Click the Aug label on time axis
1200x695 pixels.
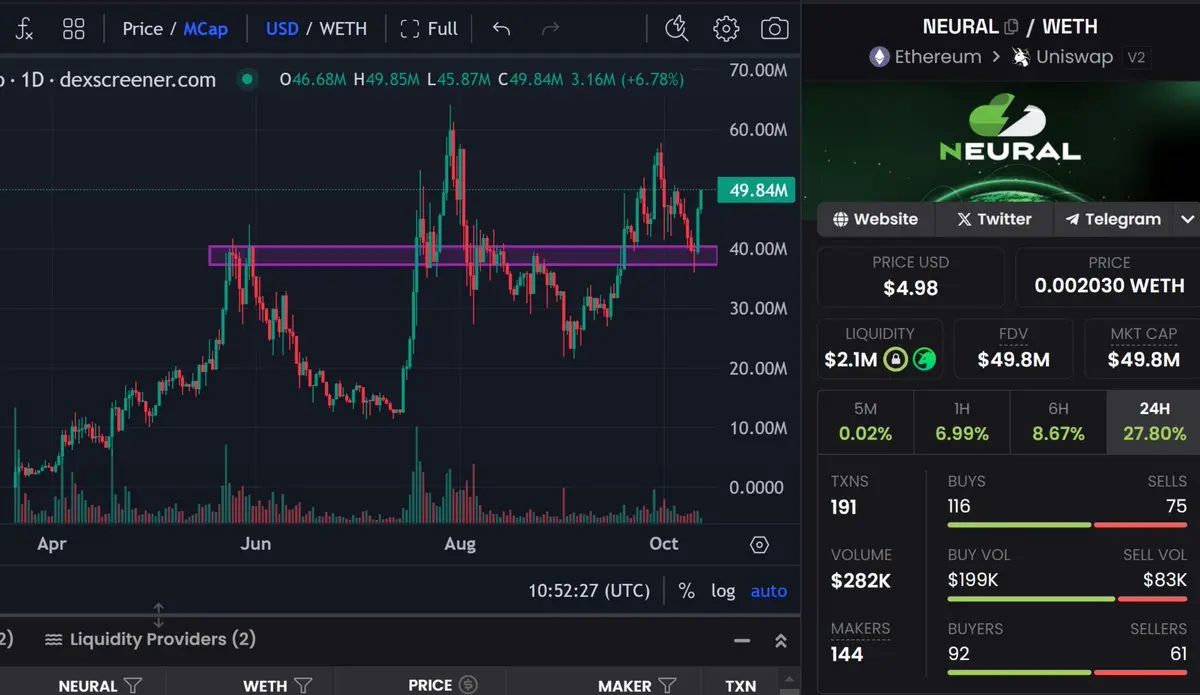coord(460,544)
